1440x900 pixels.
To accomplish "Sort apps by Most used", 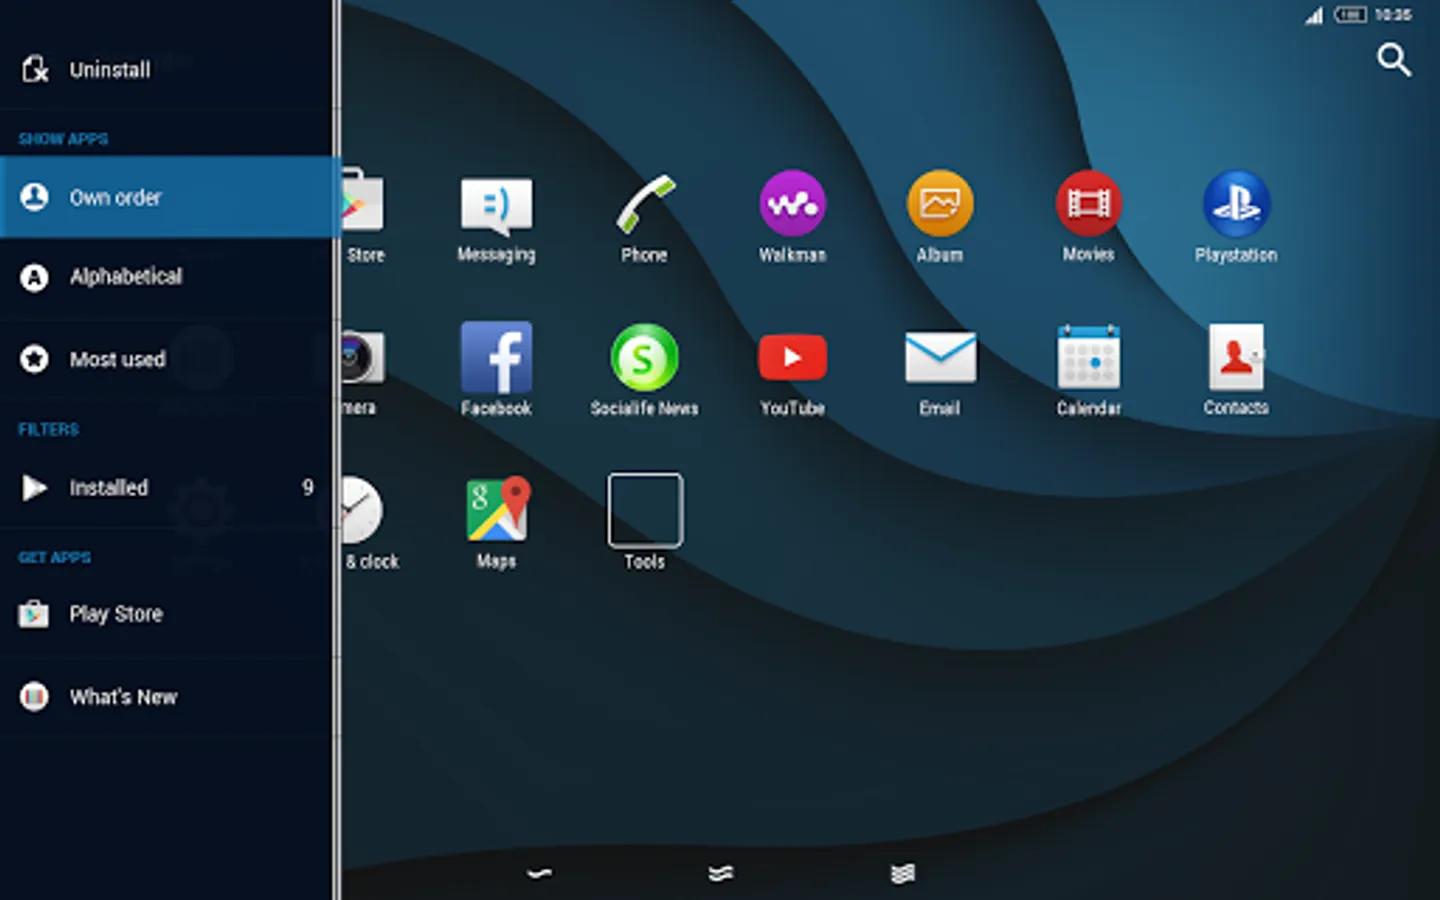I will point(167,359).
